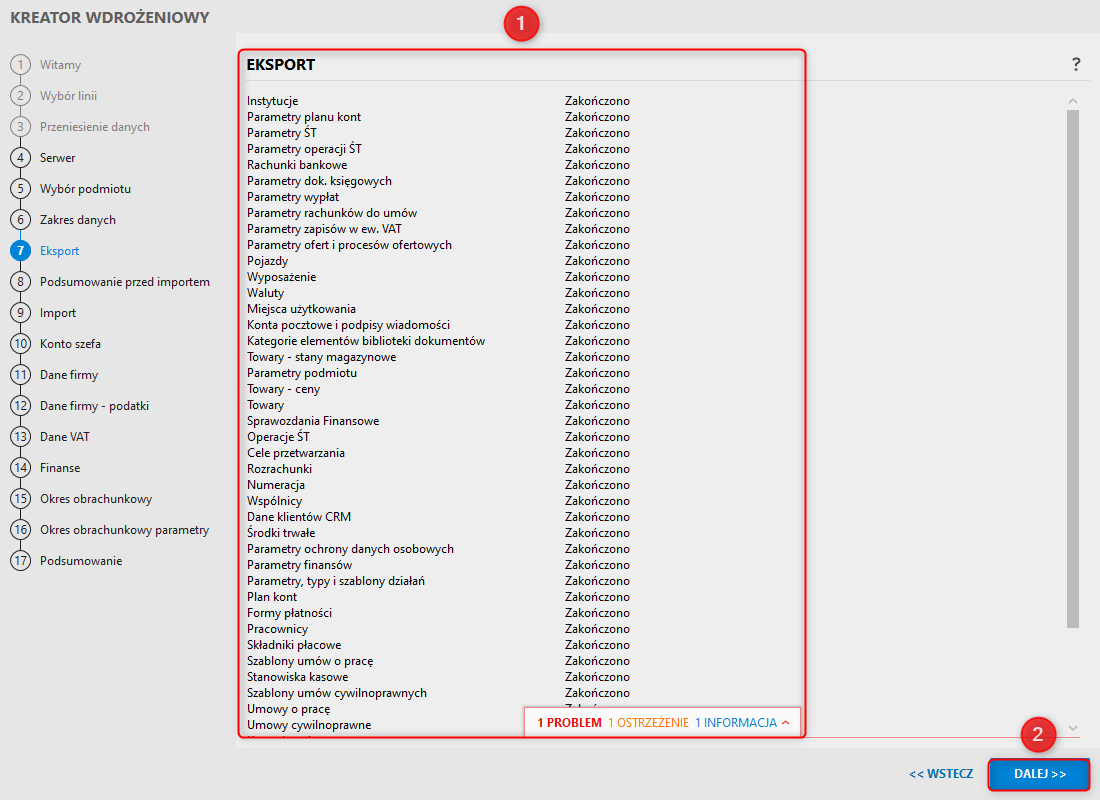1100x800 pixels.
Task: Select the Operacje ŚT row
Action: tap(438, 436)
